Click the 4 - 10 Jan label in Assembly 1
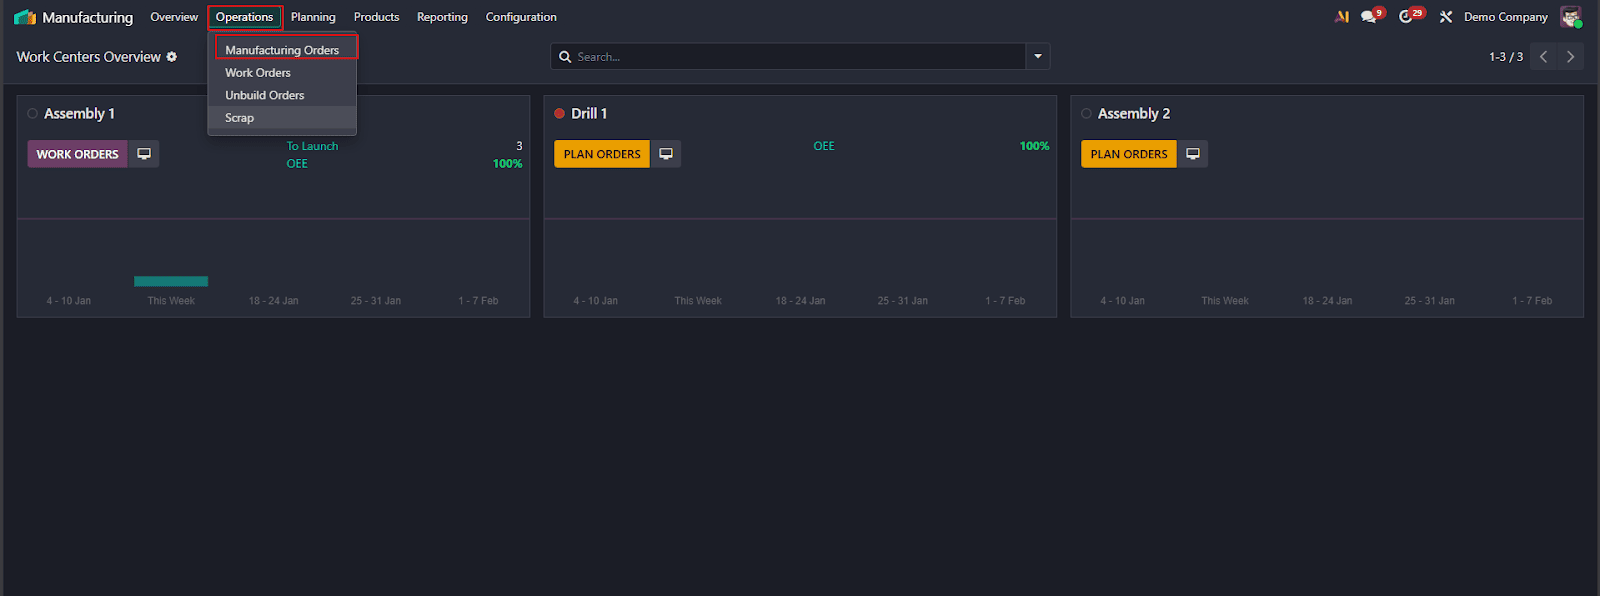The image size is (1600, 596). click(x=69, y=301)
